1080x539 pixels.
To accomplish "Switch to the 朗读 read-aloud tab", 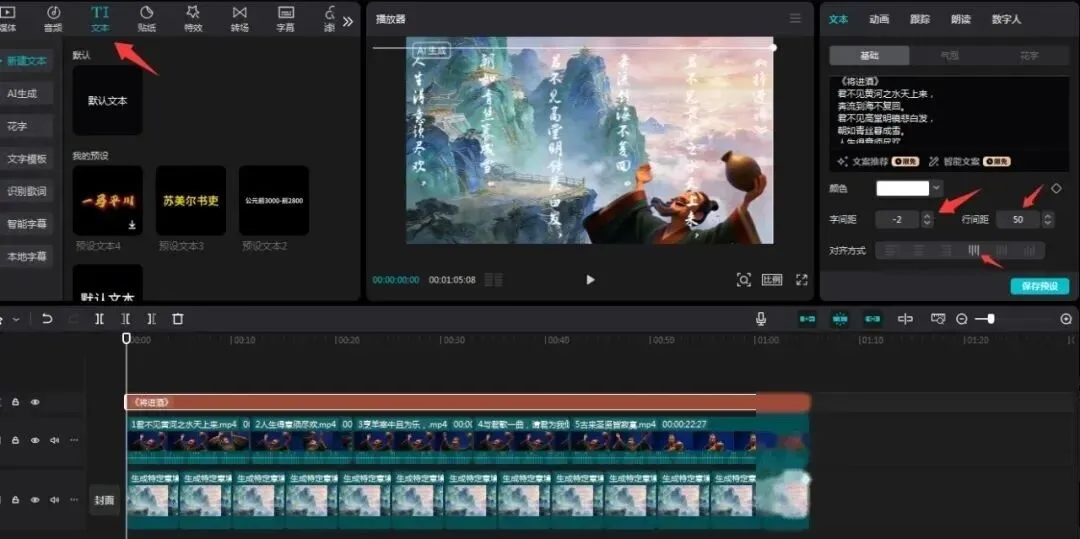I will 961,19.
